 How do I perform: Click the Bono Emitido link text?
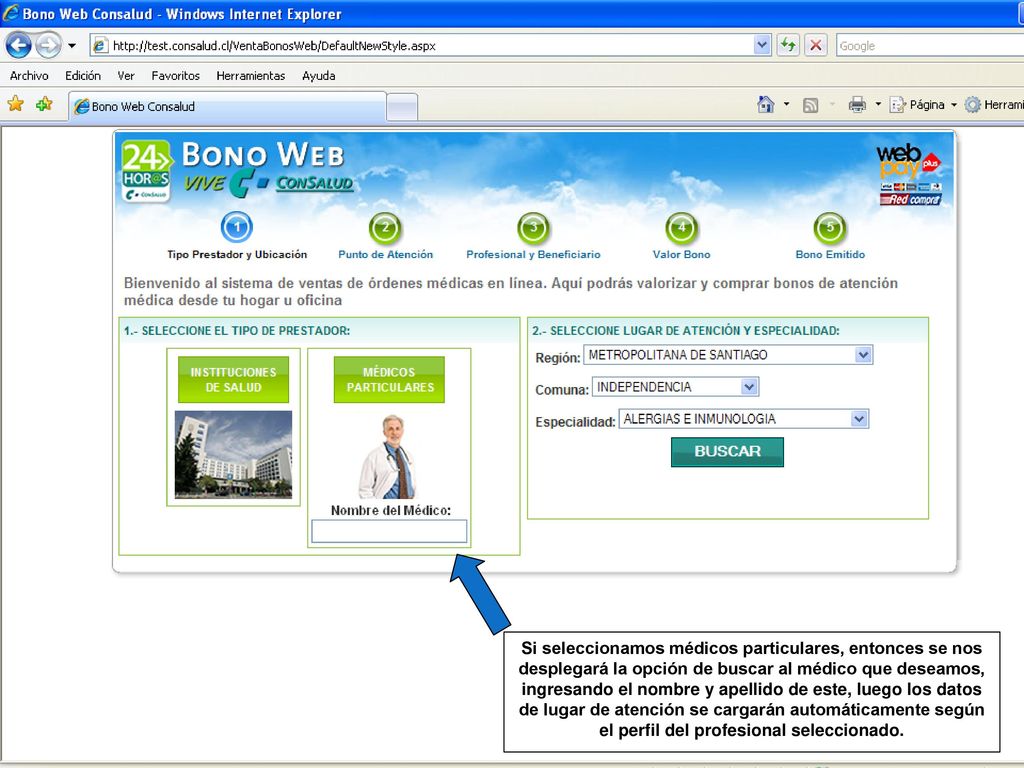click(830, 255)
